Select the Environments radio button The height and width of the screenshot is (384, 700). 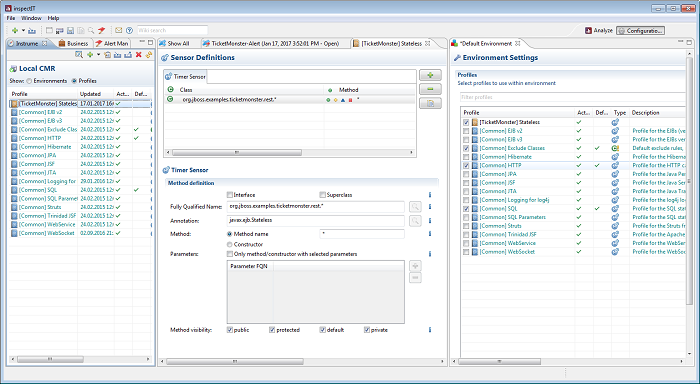point(29,81)
